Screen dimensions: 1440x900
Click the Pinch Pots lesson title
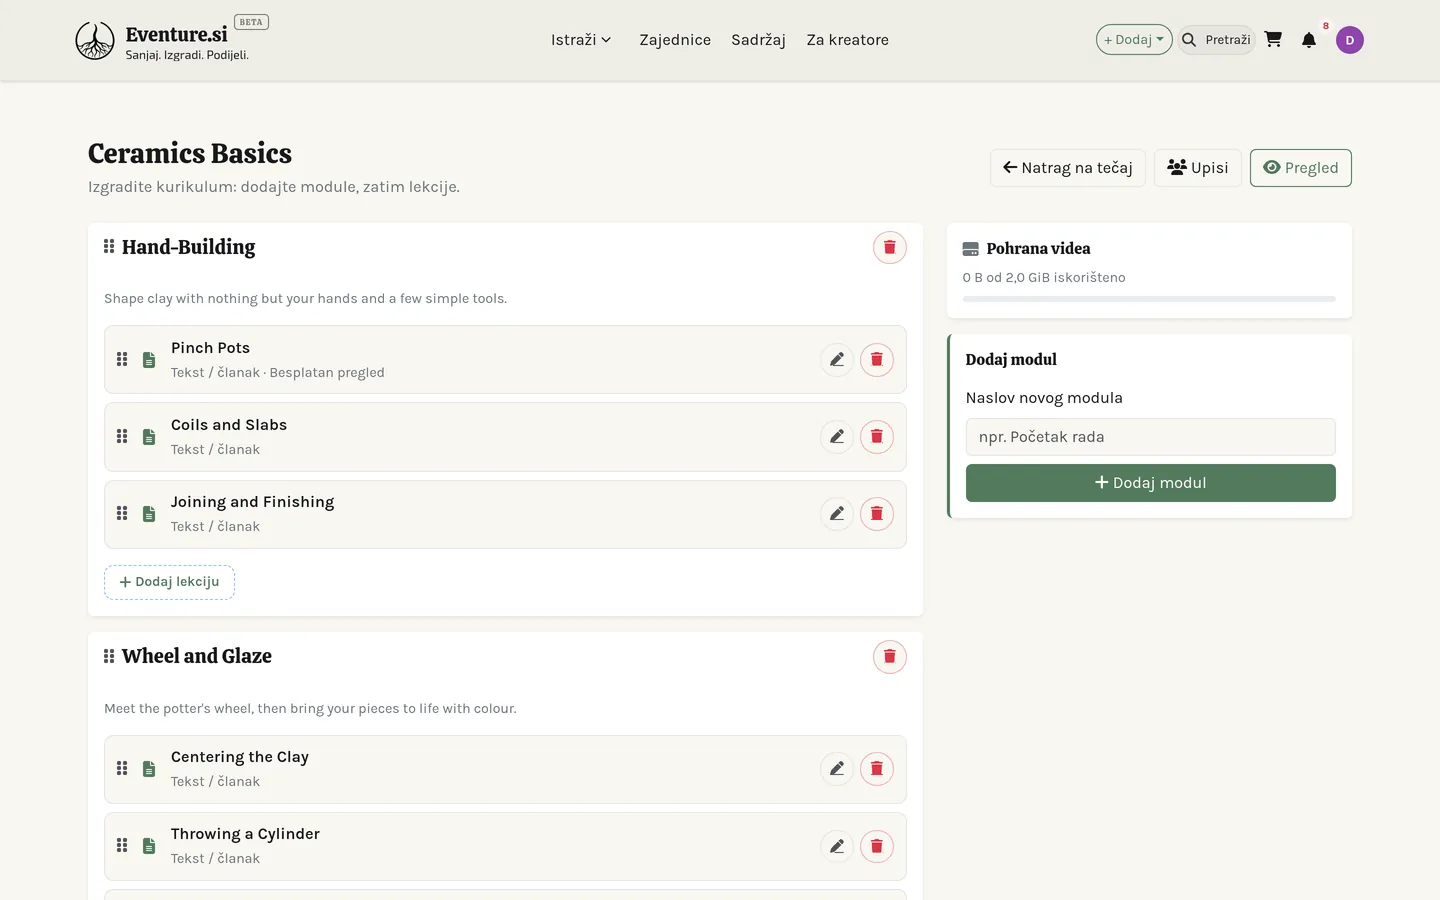click(x=210, y=348)
